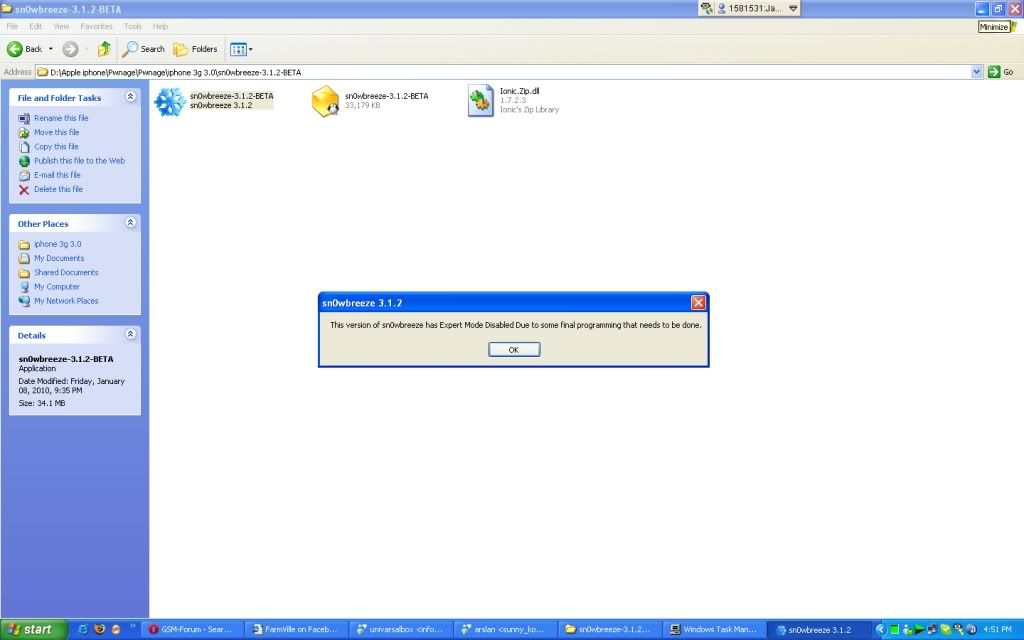
Task: Switch to sn0wbreeze-3.1.2 folder taskbar button
Action: coord(610,630)
